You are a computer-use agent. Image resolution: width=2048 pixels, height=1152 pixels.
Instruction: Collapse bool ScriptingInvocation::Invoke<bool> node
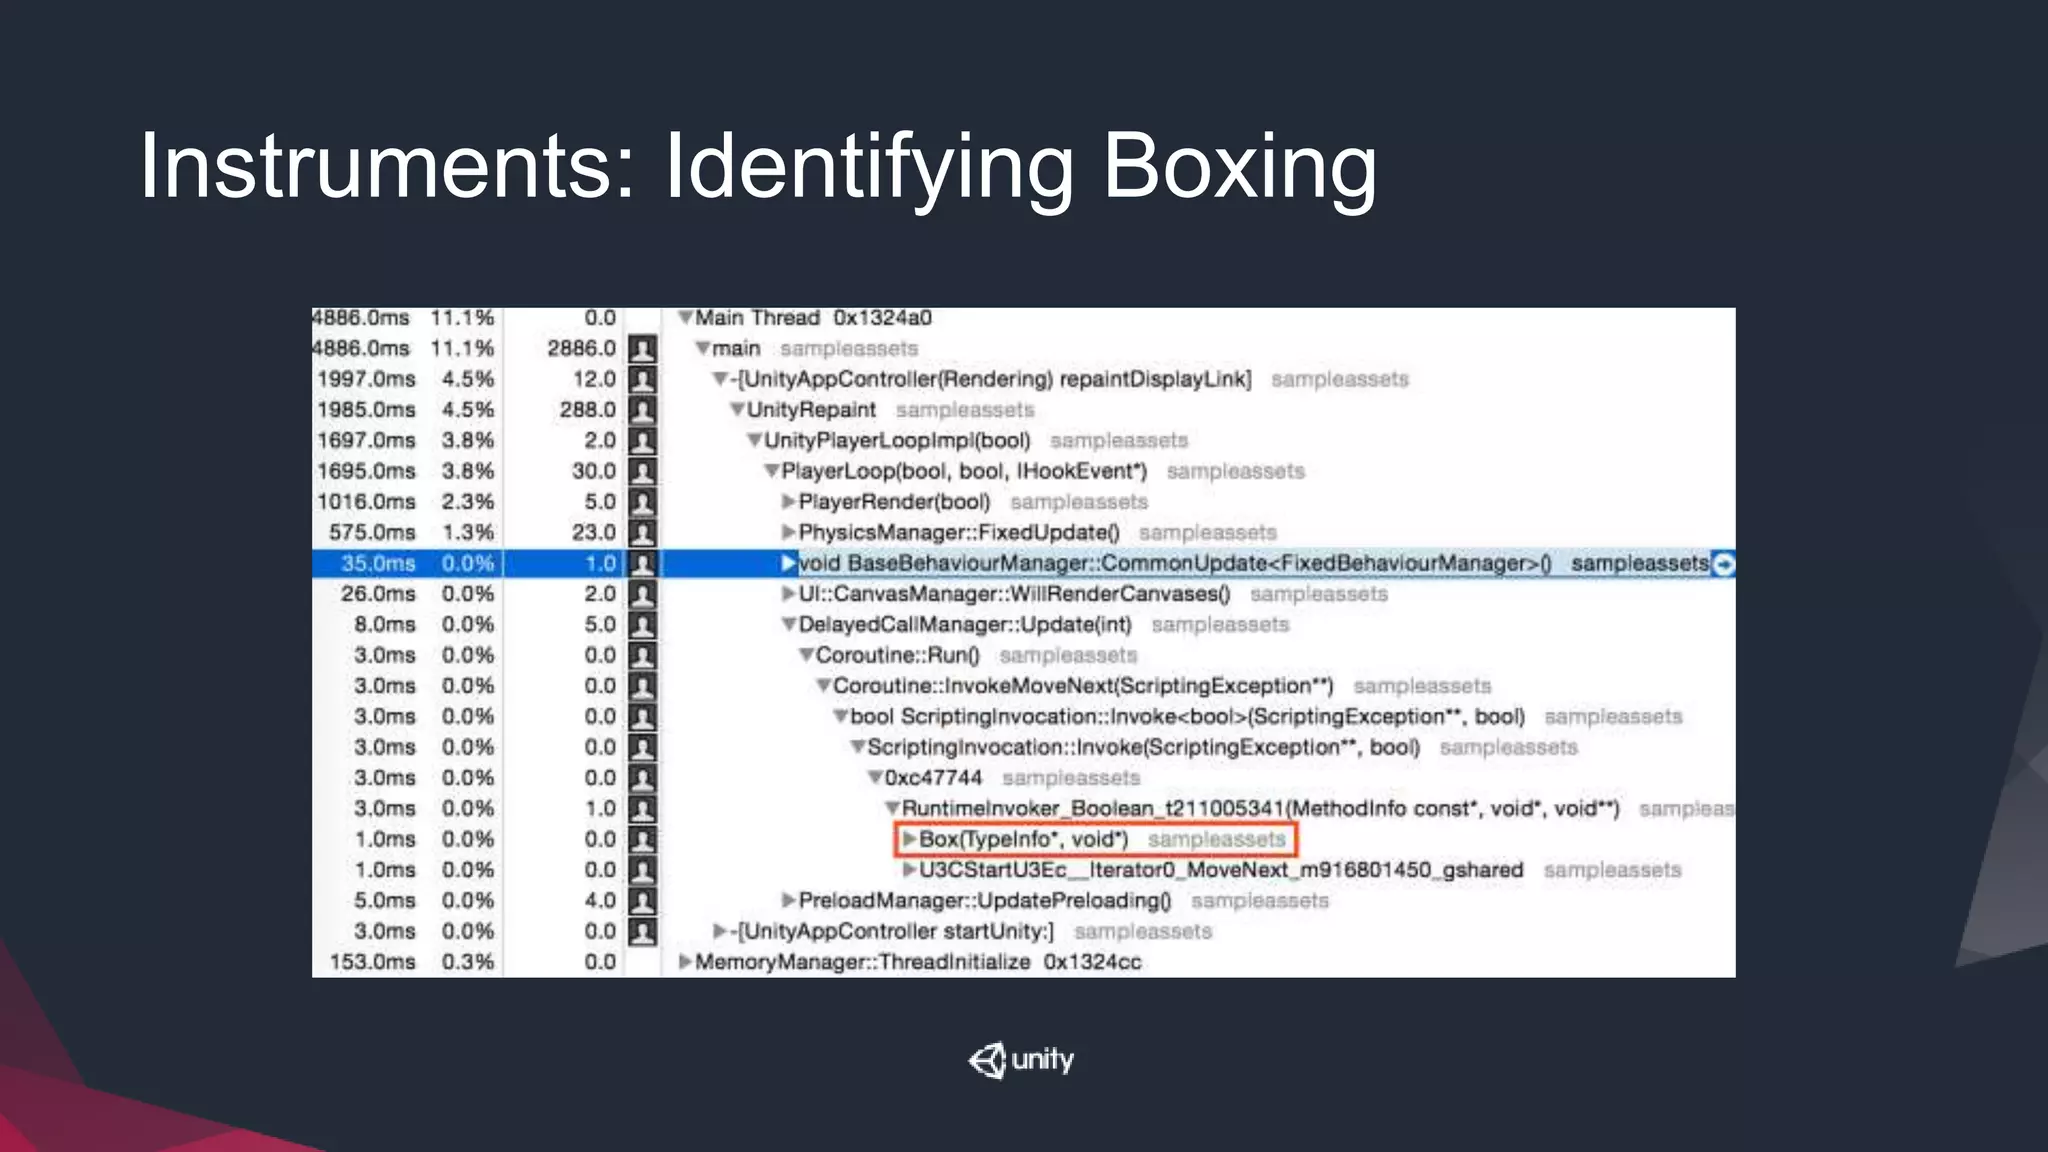841,717
